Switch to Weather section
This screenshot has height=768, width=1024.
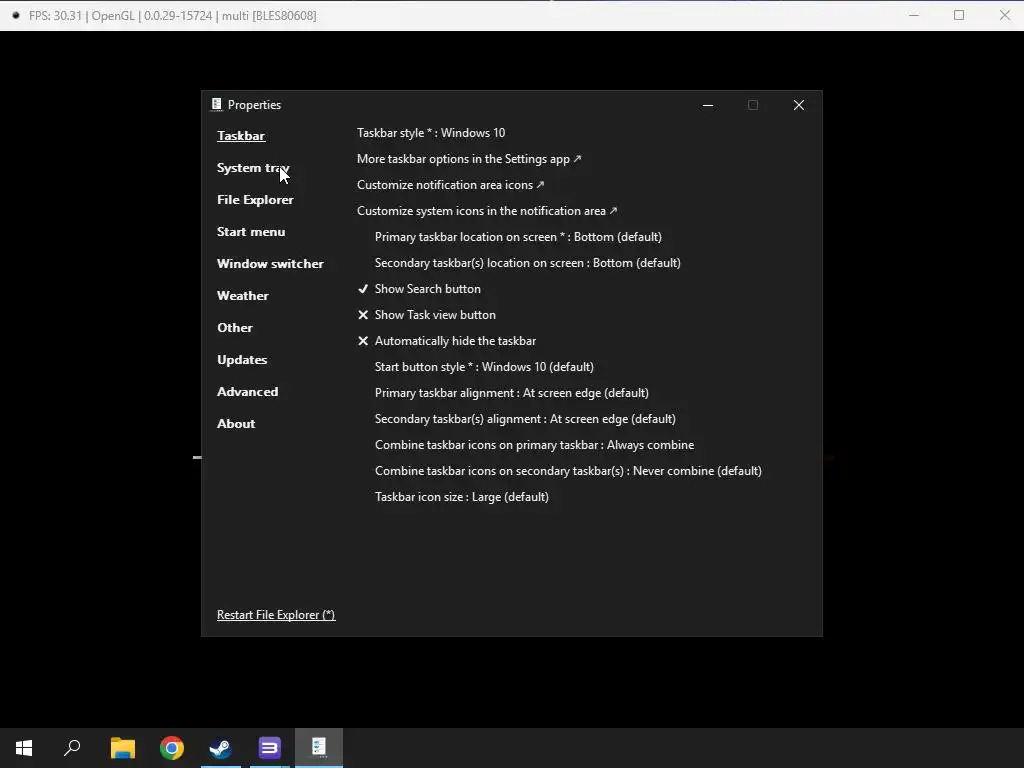coord(243,296)
